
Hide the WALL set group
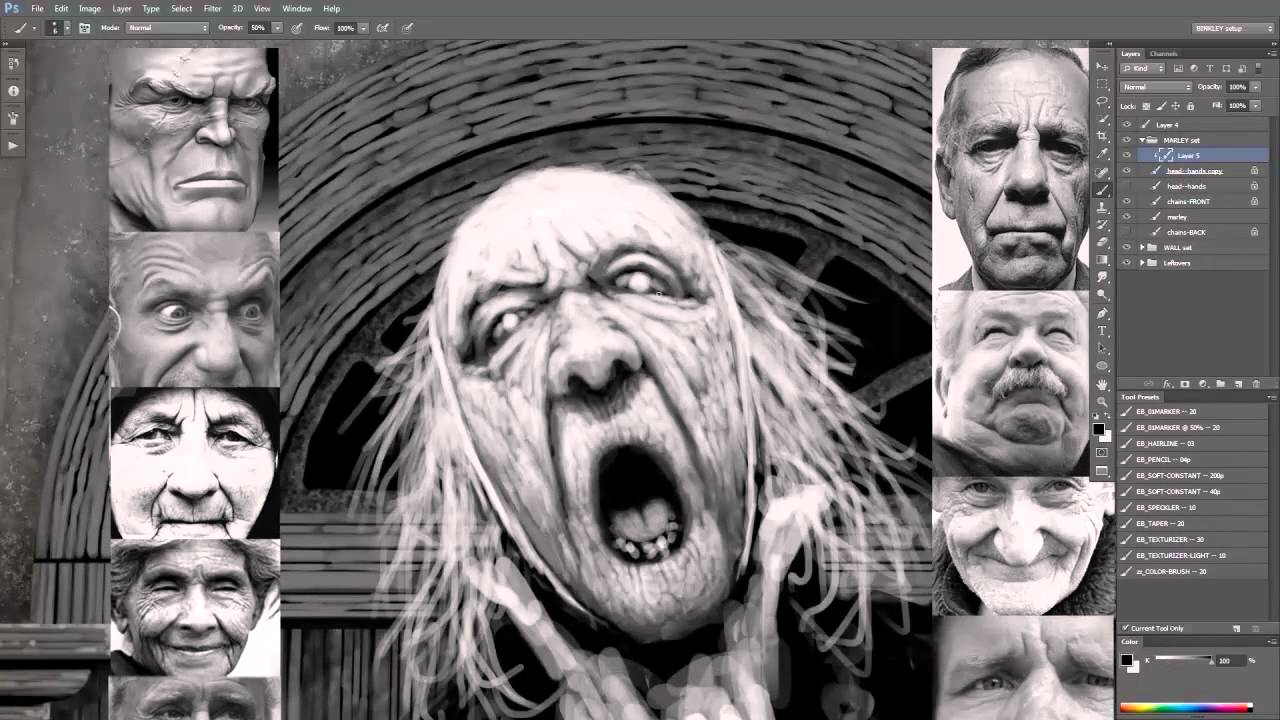tap(1127, 247)
